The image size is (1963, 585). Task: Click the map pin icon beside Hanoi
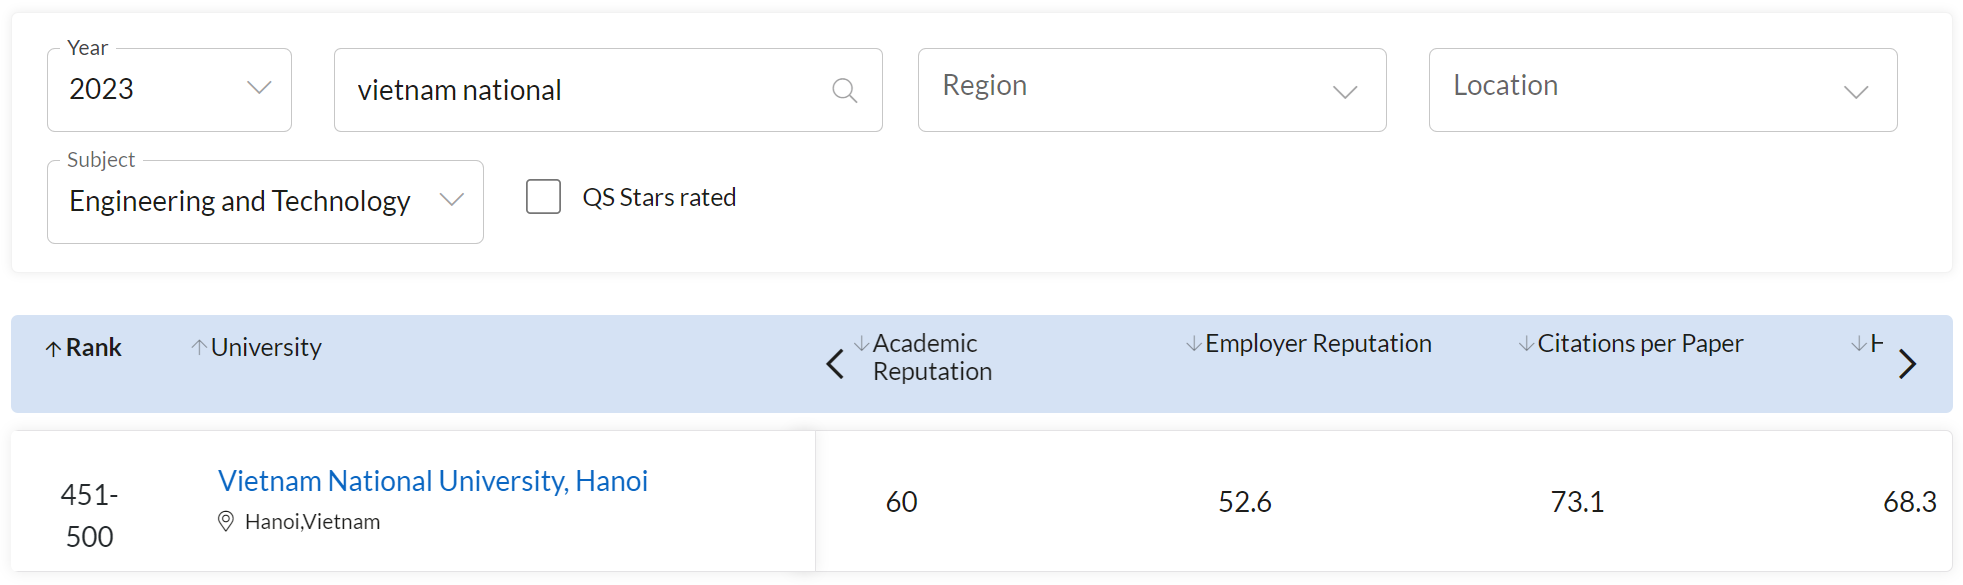pyautogui.click(x=226, y=522)
